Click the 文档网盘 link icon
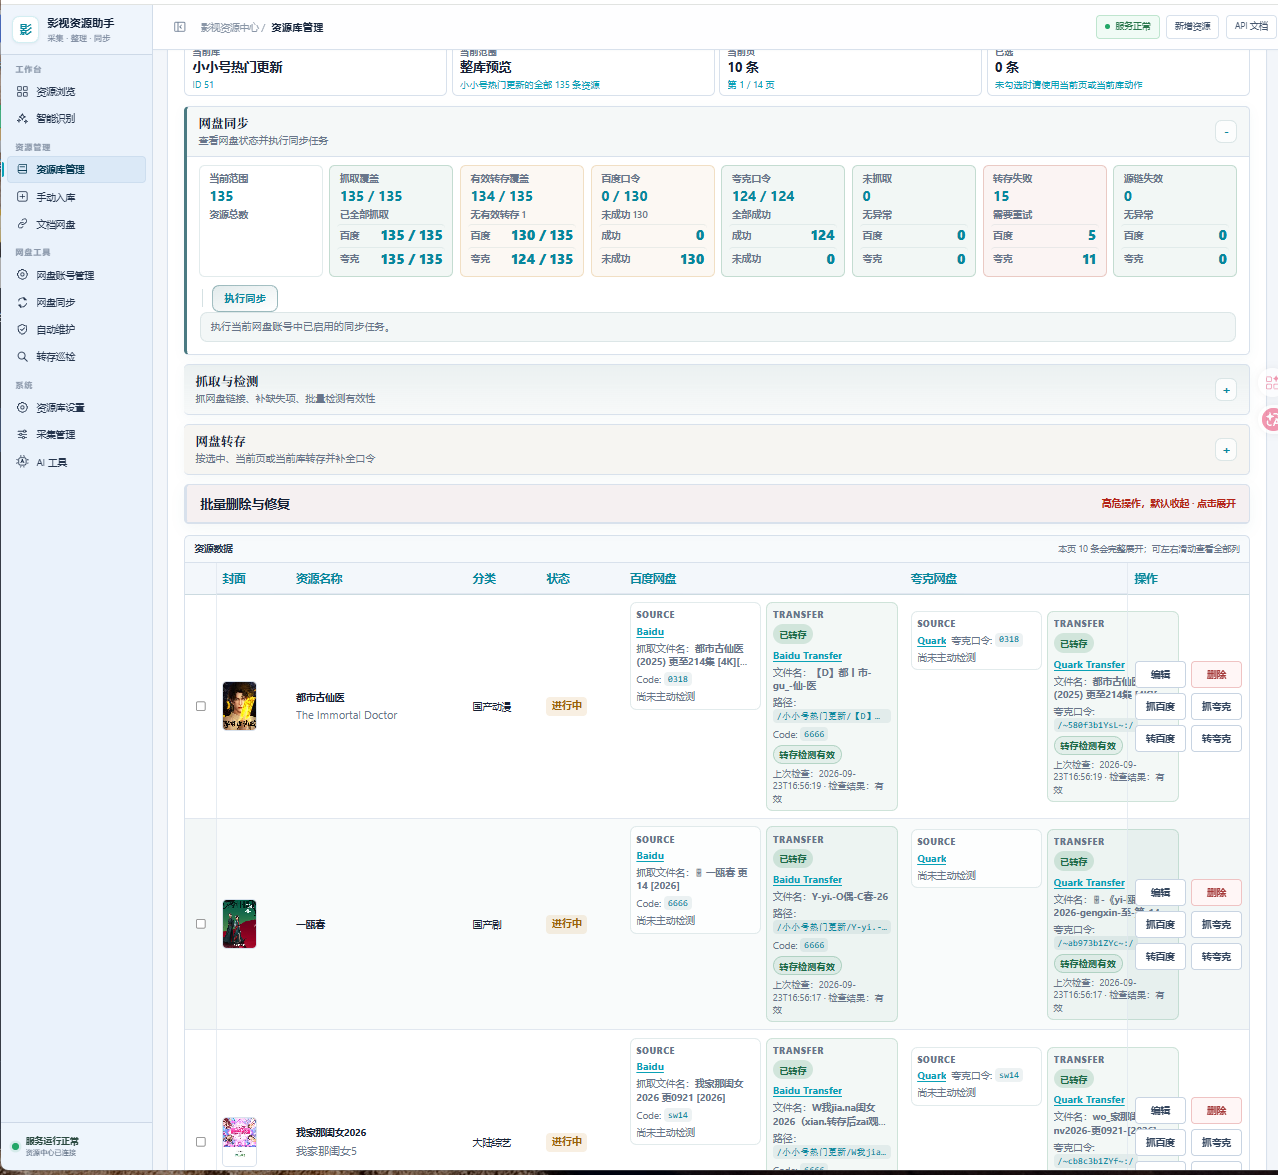The height and width of the screenshot is (1175, 1278). pos(22,224)
